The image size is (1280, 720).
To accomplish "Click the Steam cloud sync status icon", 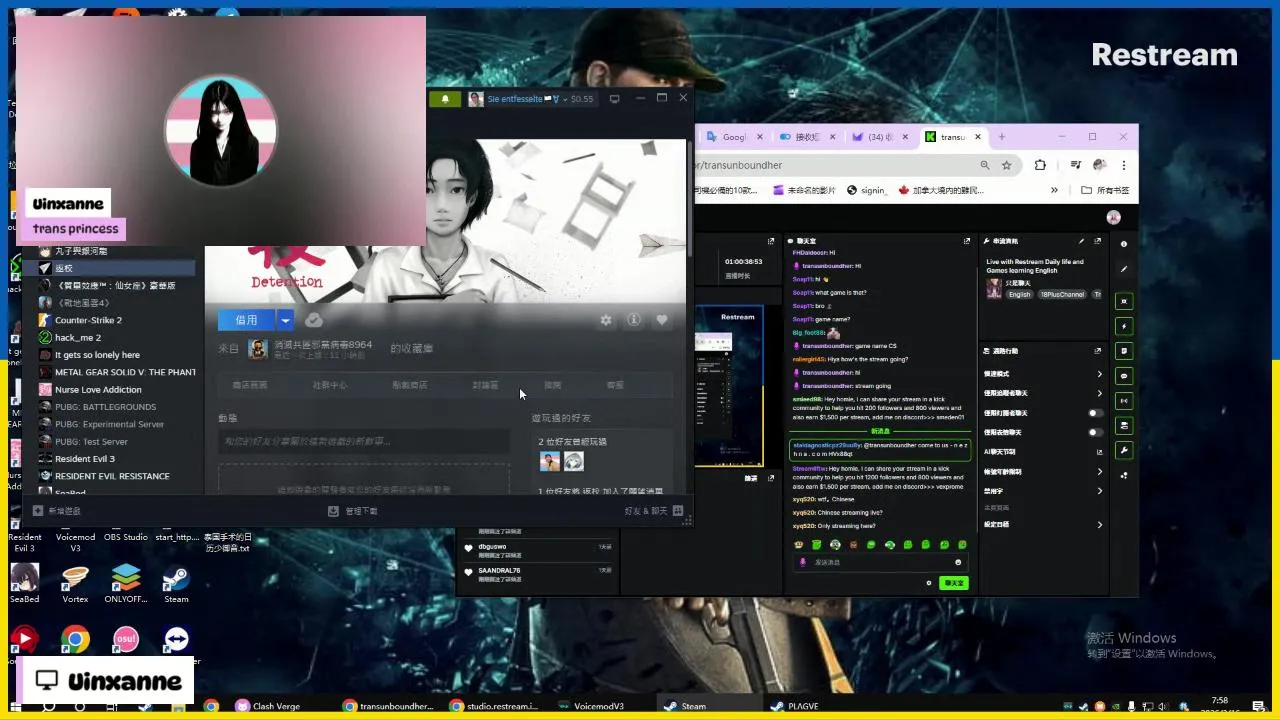I will 314,320.
